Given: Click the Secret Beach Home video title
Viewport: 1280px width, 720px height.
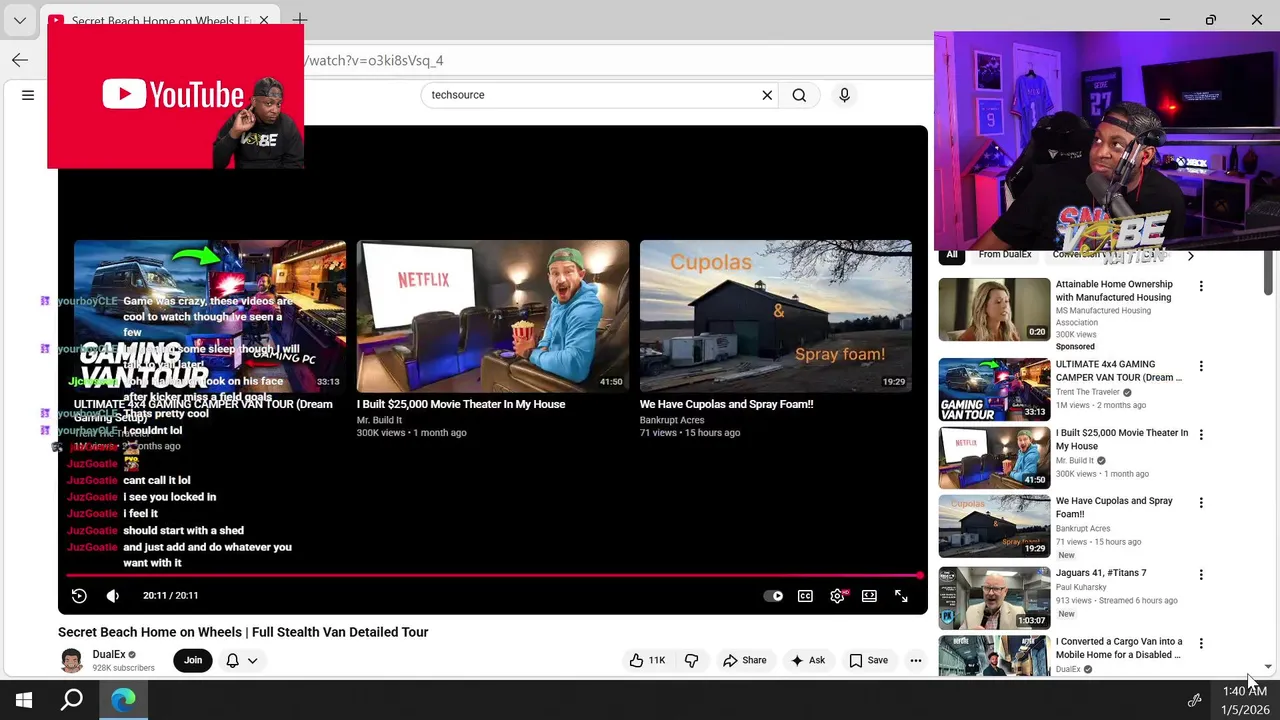Looking at the screenshot, I should (243, 632).
